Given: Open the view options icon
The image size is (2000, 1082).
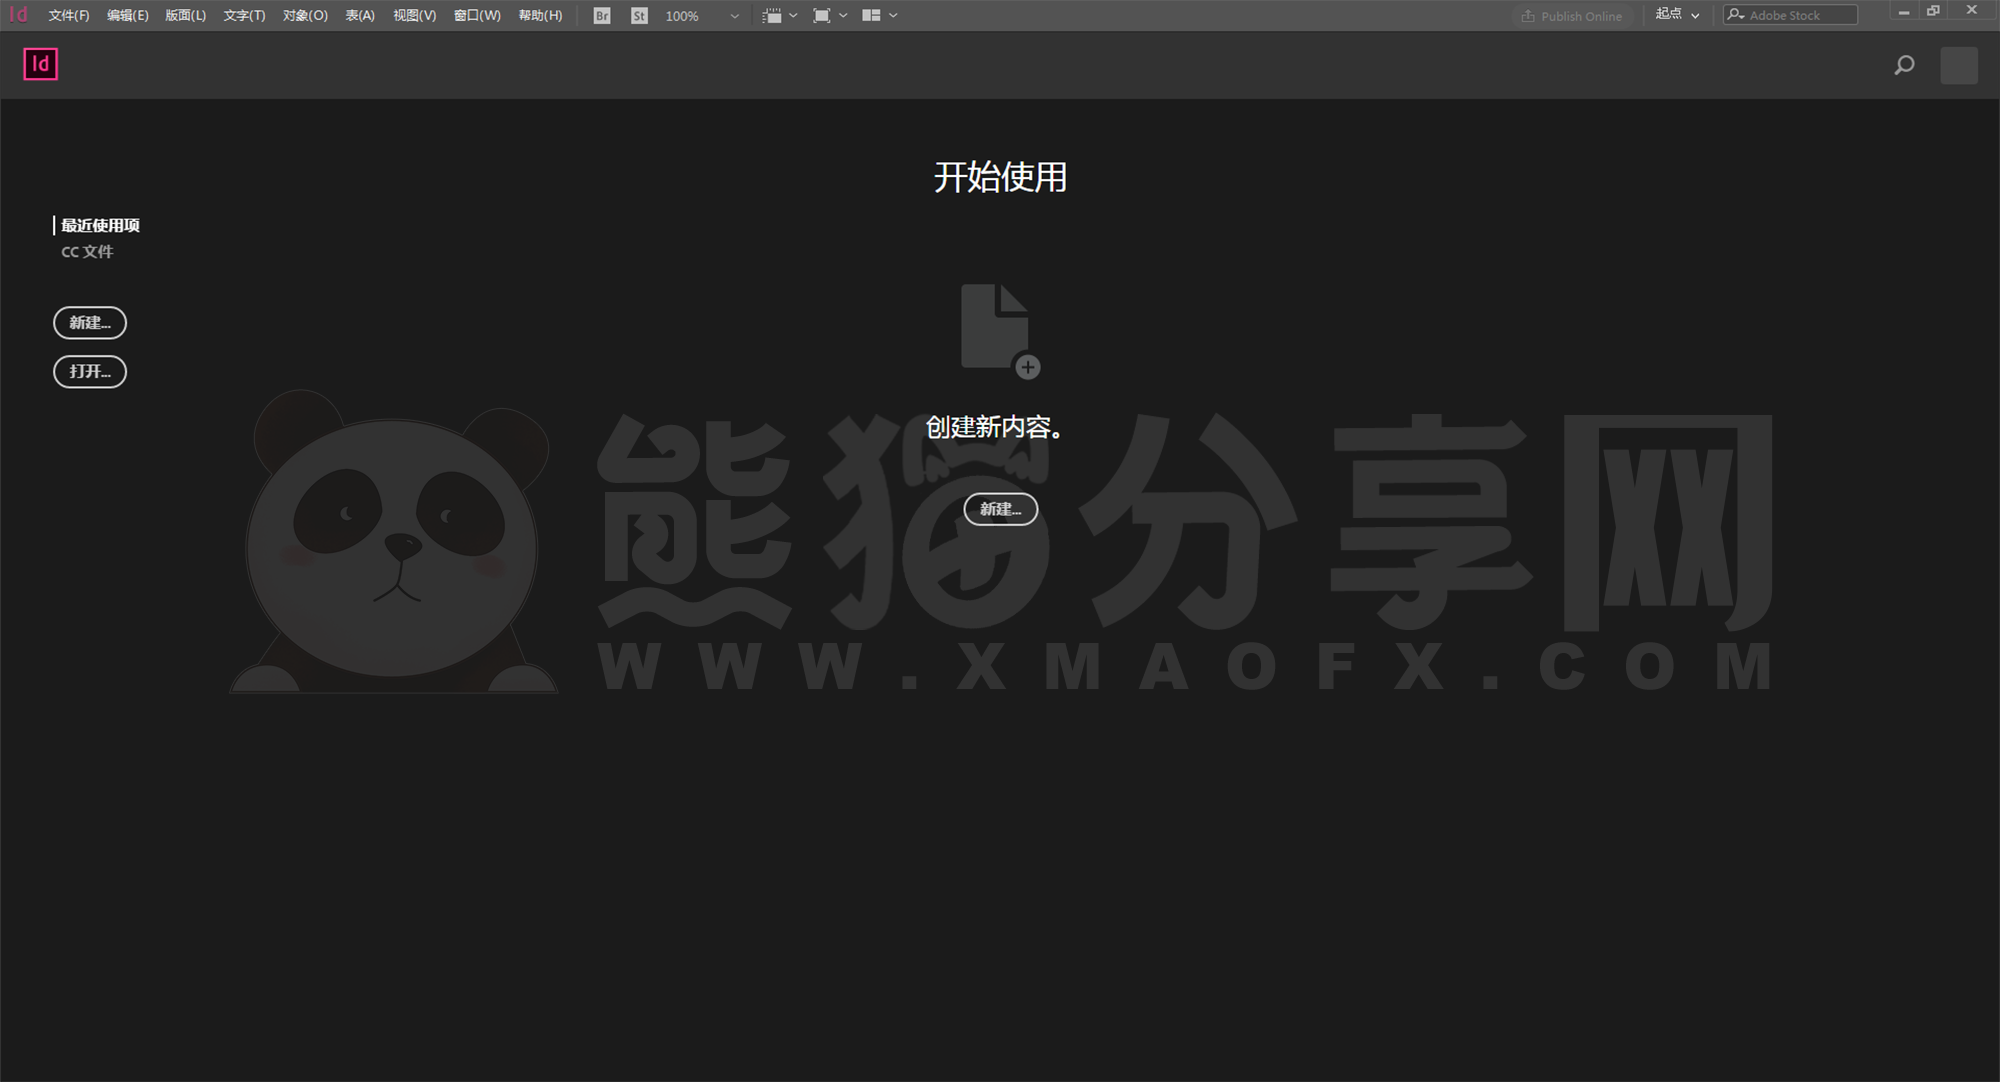Looking at the screenshot, I should (773, 15).
